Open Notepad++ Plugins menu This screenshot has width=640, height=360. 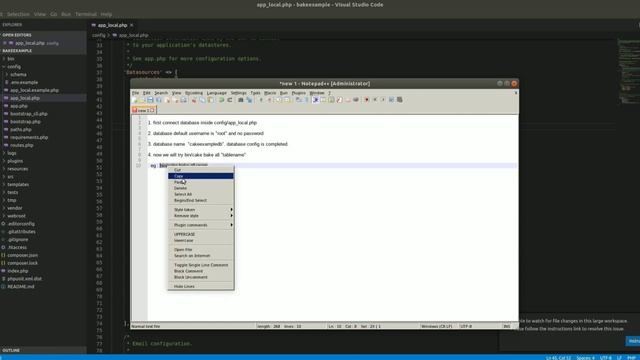tap(298, 93)
